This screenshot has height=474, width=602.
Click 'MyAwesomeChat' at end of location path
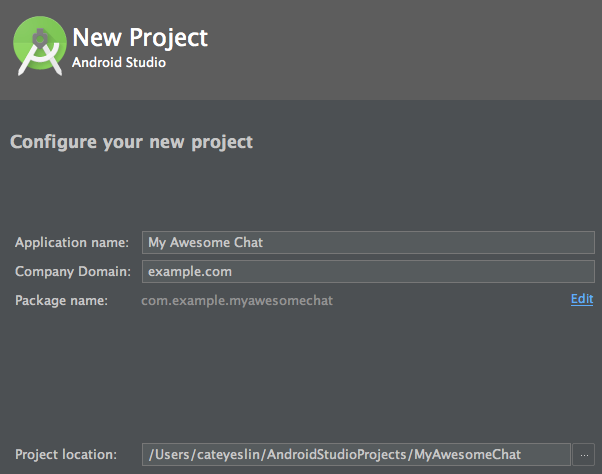pos(467,455)
